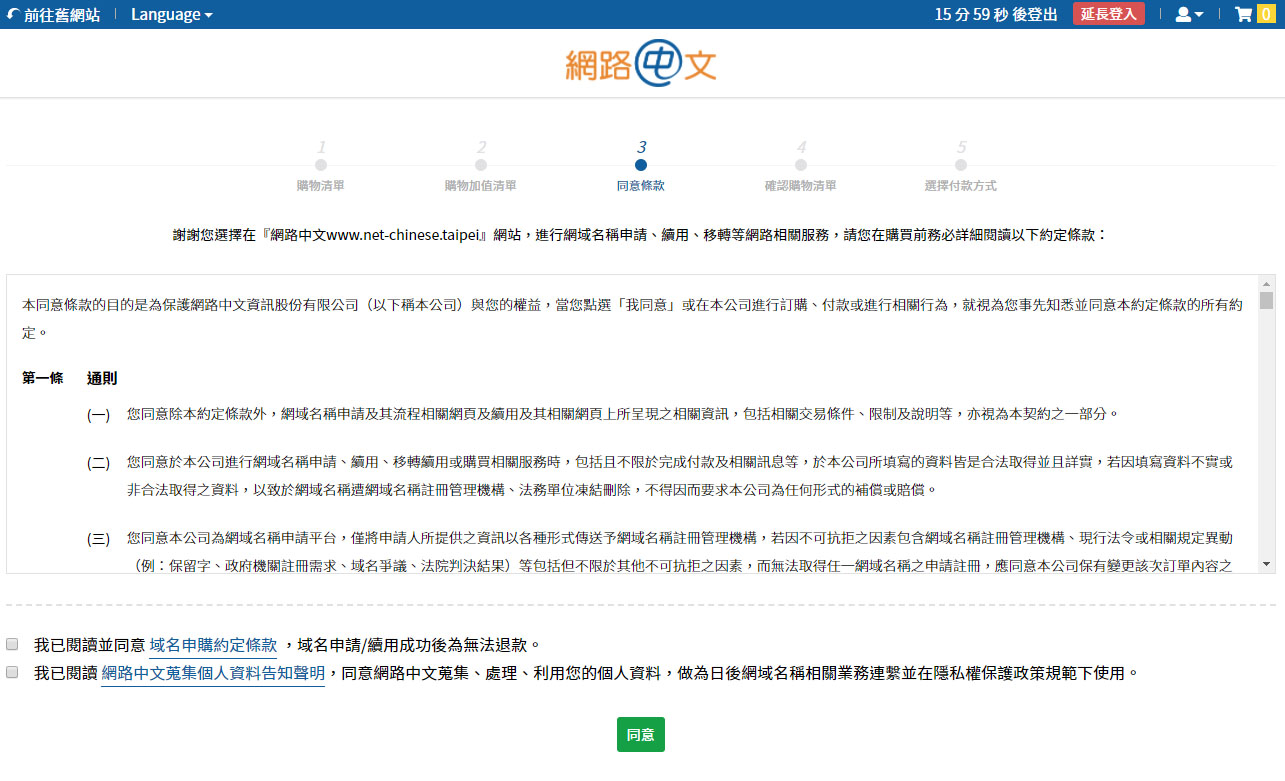
Task: Click the terms scrollbar down arrow
Action: pos(1266,564)
